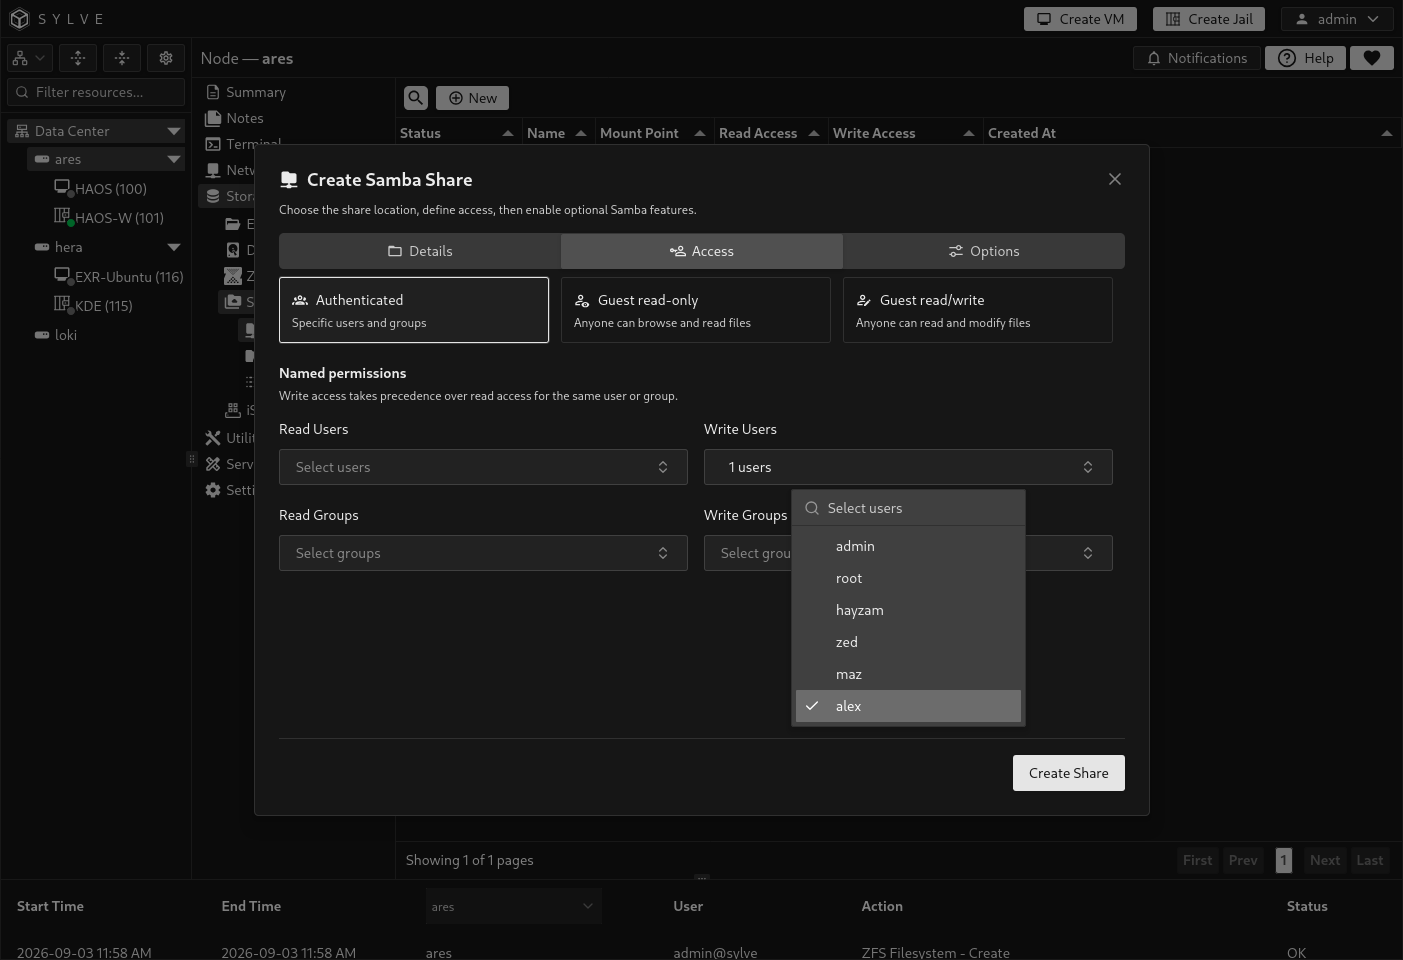This screenshot has width=1403, height=960.
Task: Collapse the ares node arrow
Action: [174, 159]
